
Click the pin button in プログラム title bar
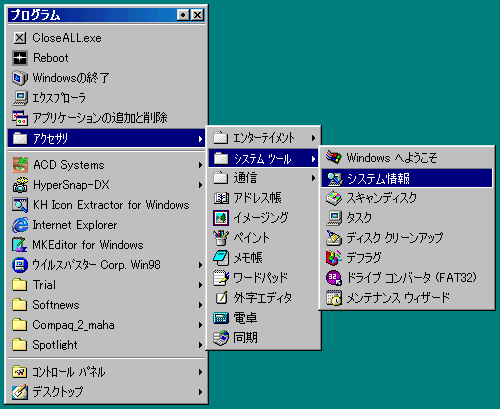[x=183, y=15]
